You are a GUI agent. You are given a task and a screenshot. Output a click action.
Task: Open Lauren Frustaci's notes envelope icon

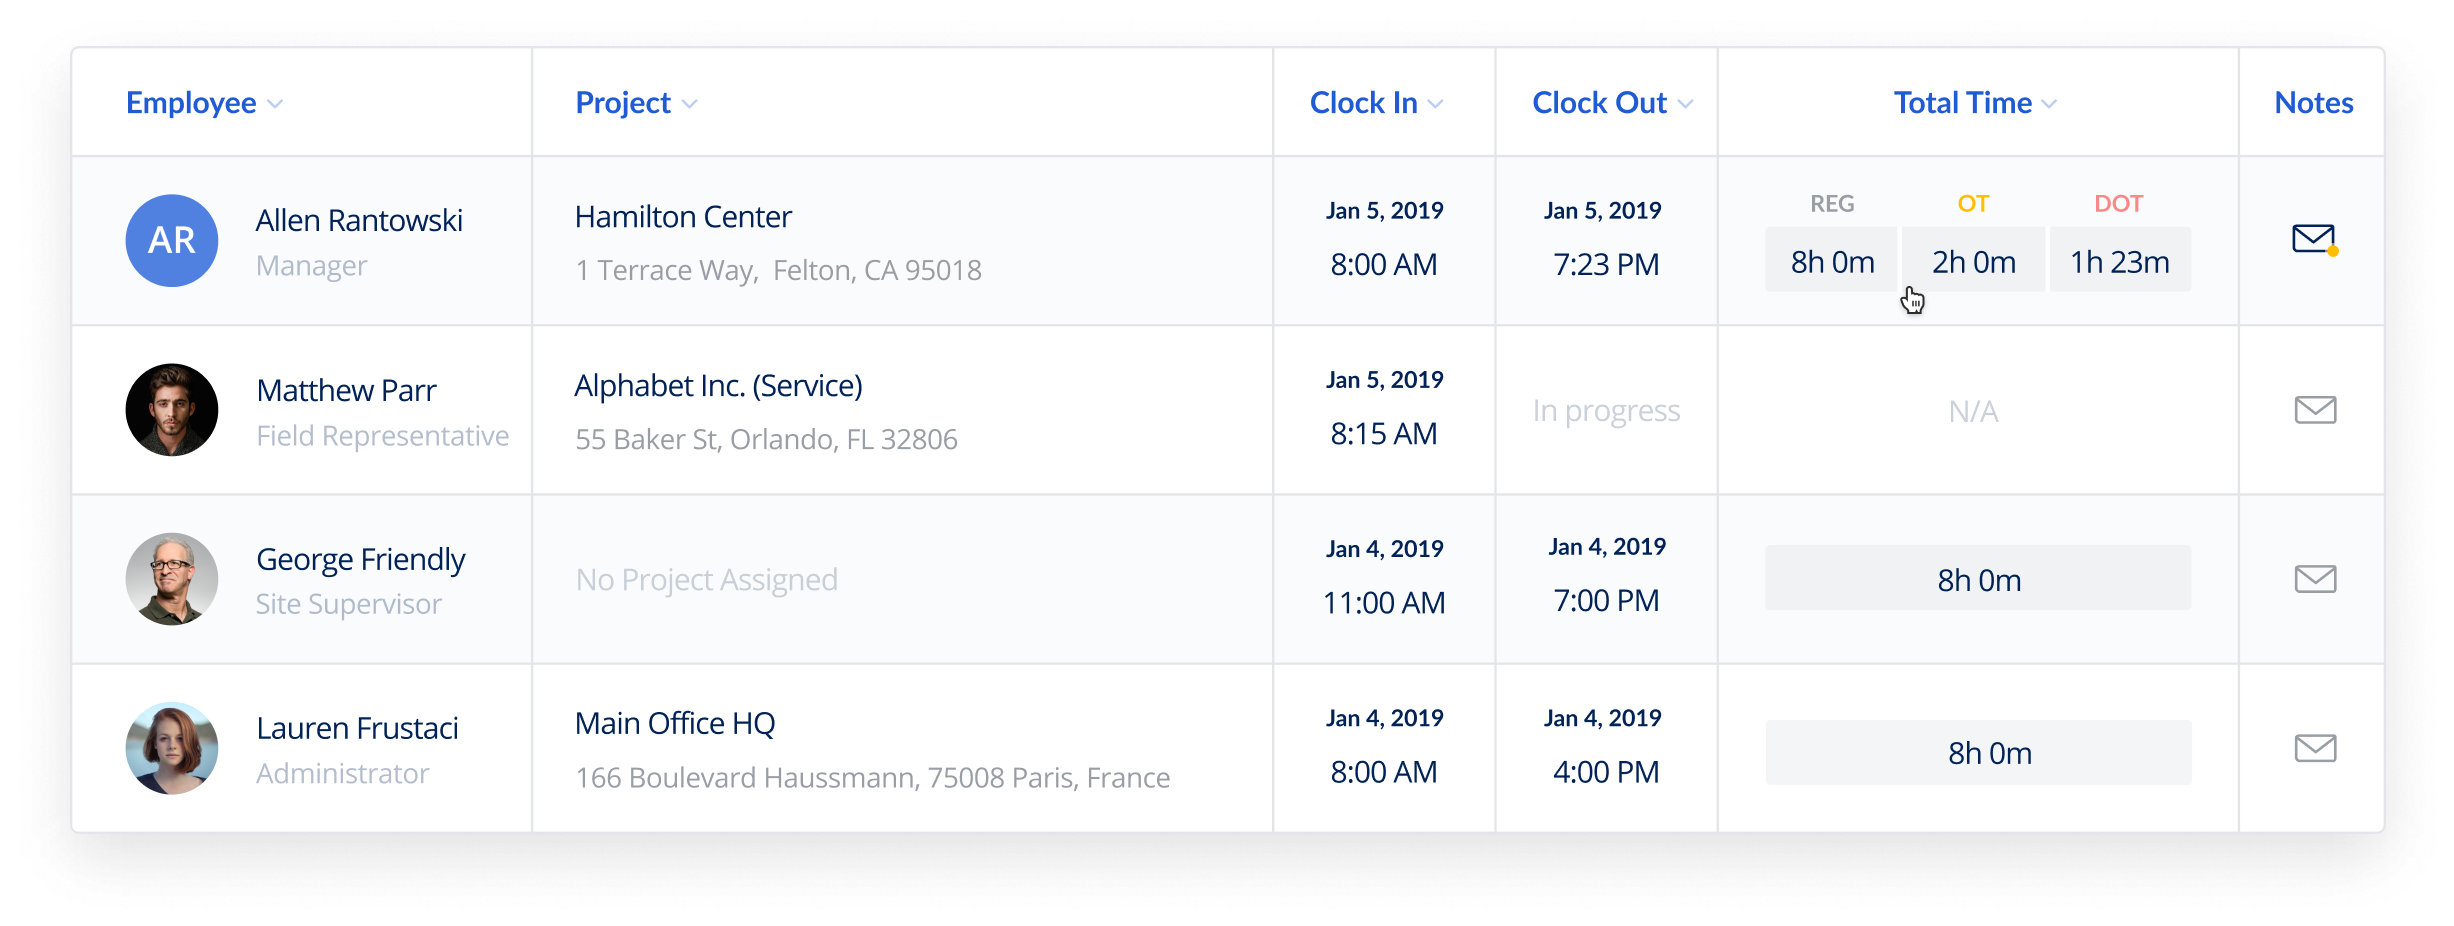pyautogui.click(x=2315, y=748)
